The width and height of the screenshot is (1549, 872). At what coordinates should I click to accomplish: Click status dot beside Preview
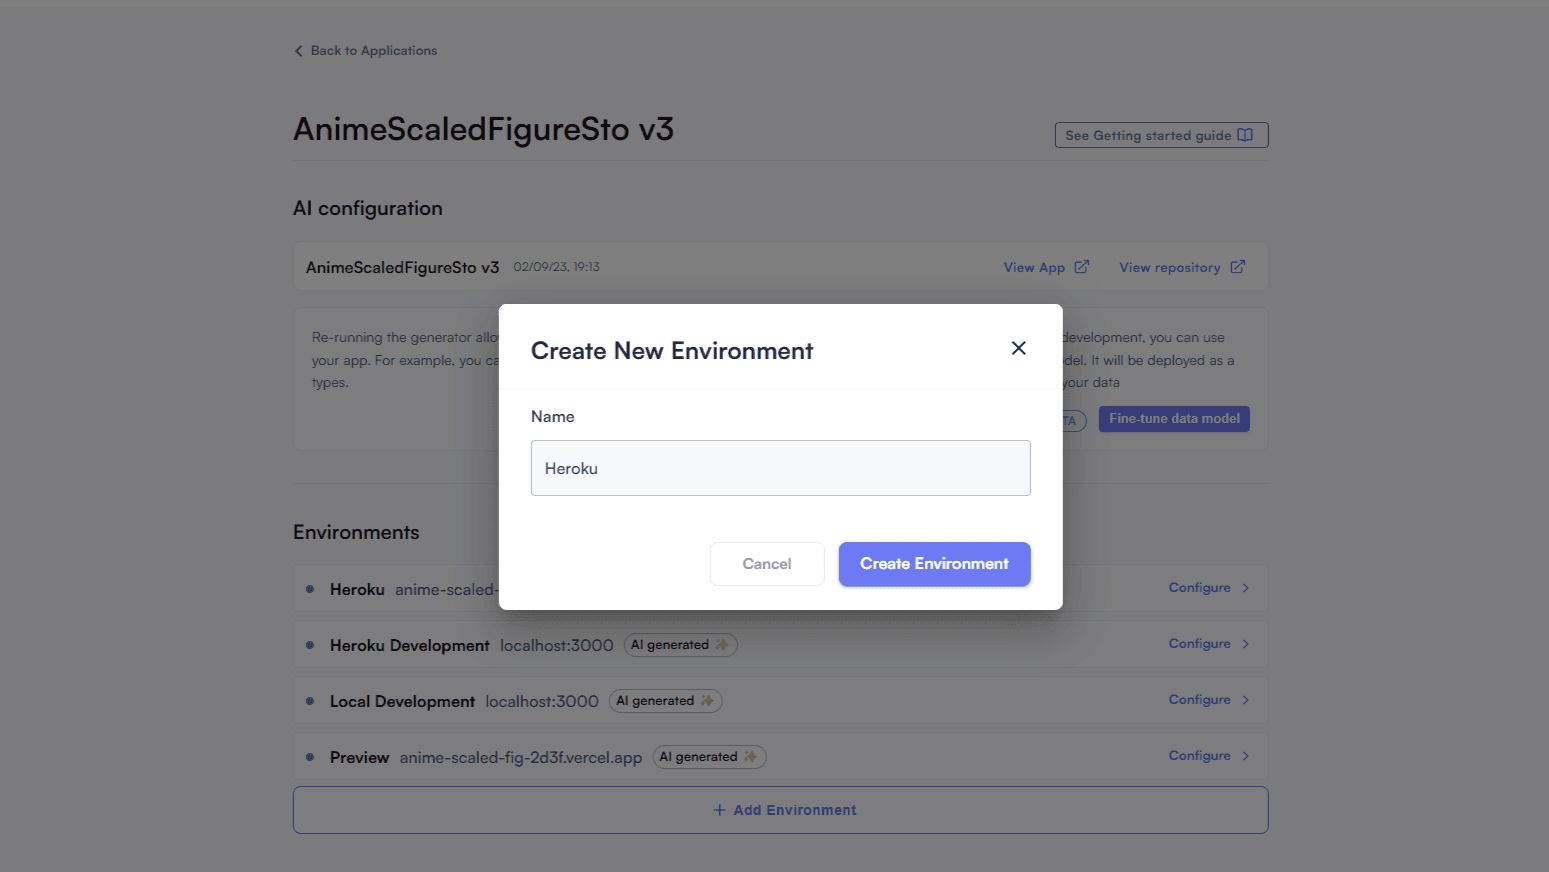(310, 757)
